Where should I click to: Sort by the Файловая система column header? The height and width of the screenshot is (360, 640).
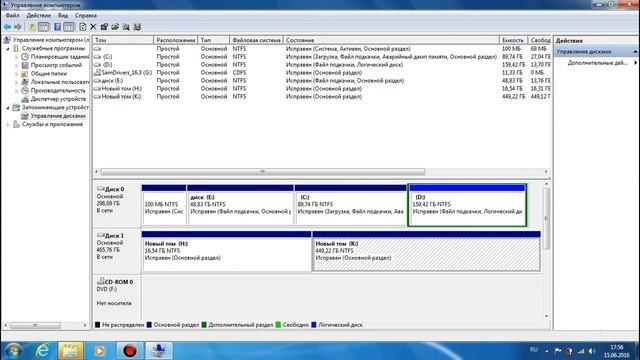(256, 40)
